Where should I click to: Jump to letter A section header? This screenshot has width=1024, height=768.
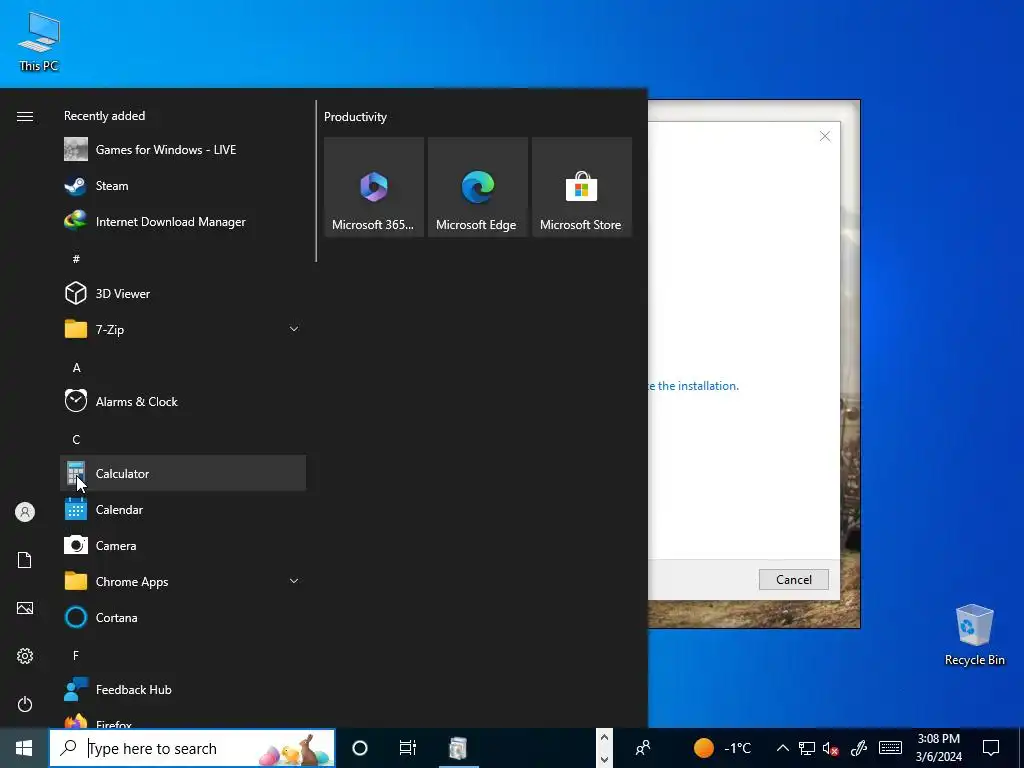[76, 368]
